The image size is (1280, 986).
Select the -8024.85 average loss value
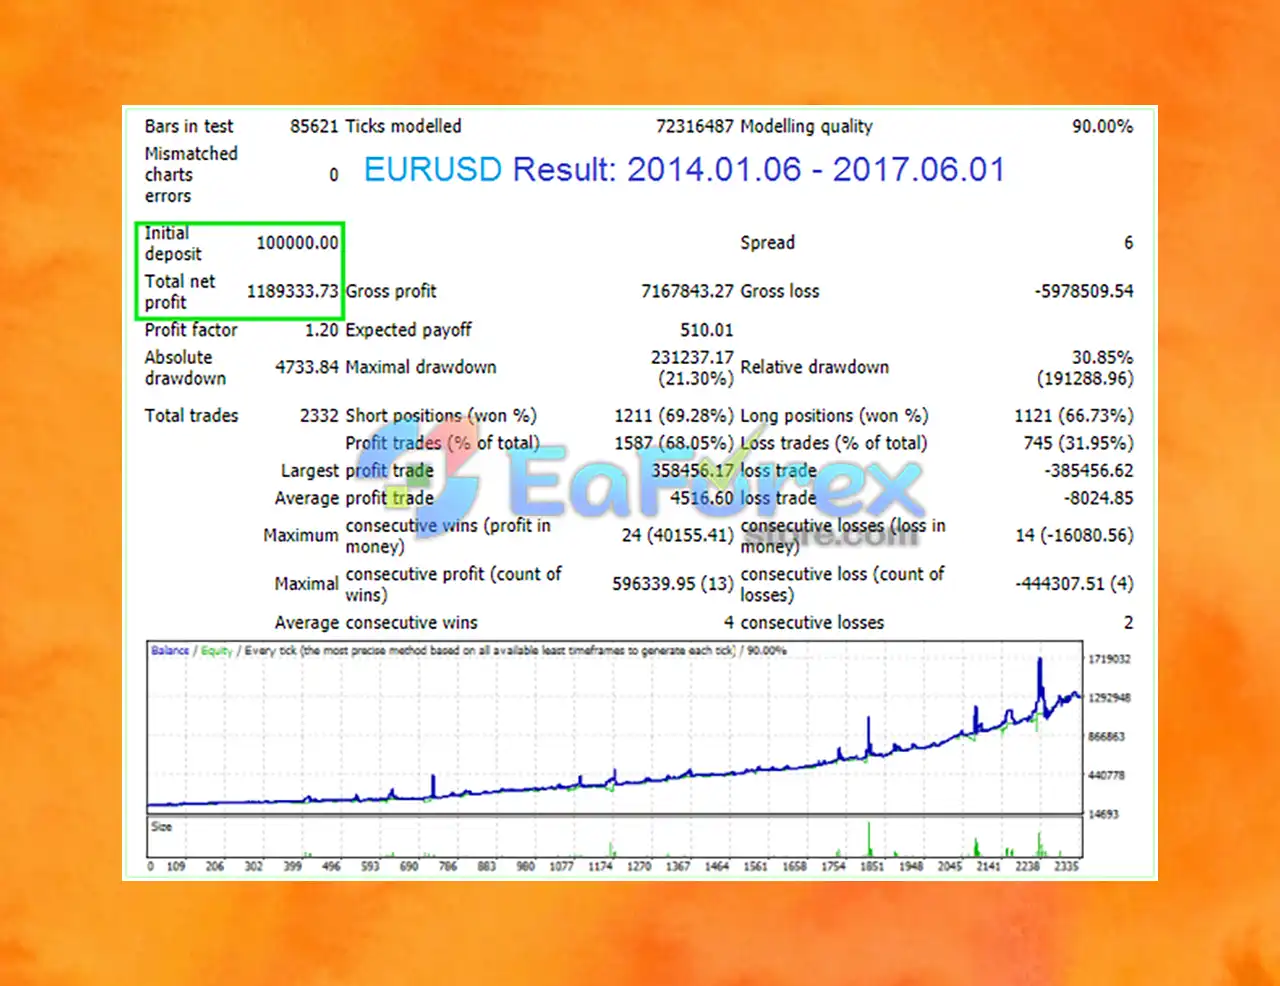tap(1098, 498)
